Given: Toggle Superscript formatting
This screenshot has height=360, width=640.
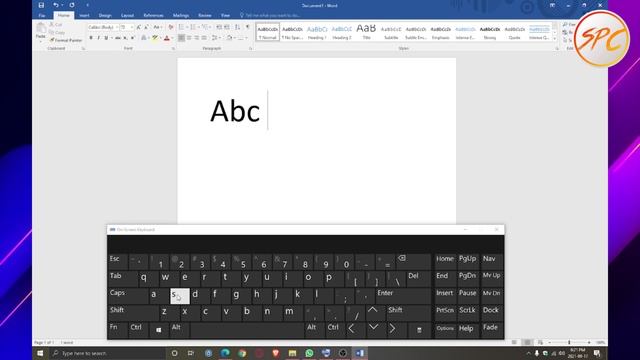Looking at the screenshot, I should pyautogui.click(x=132, y=38).
